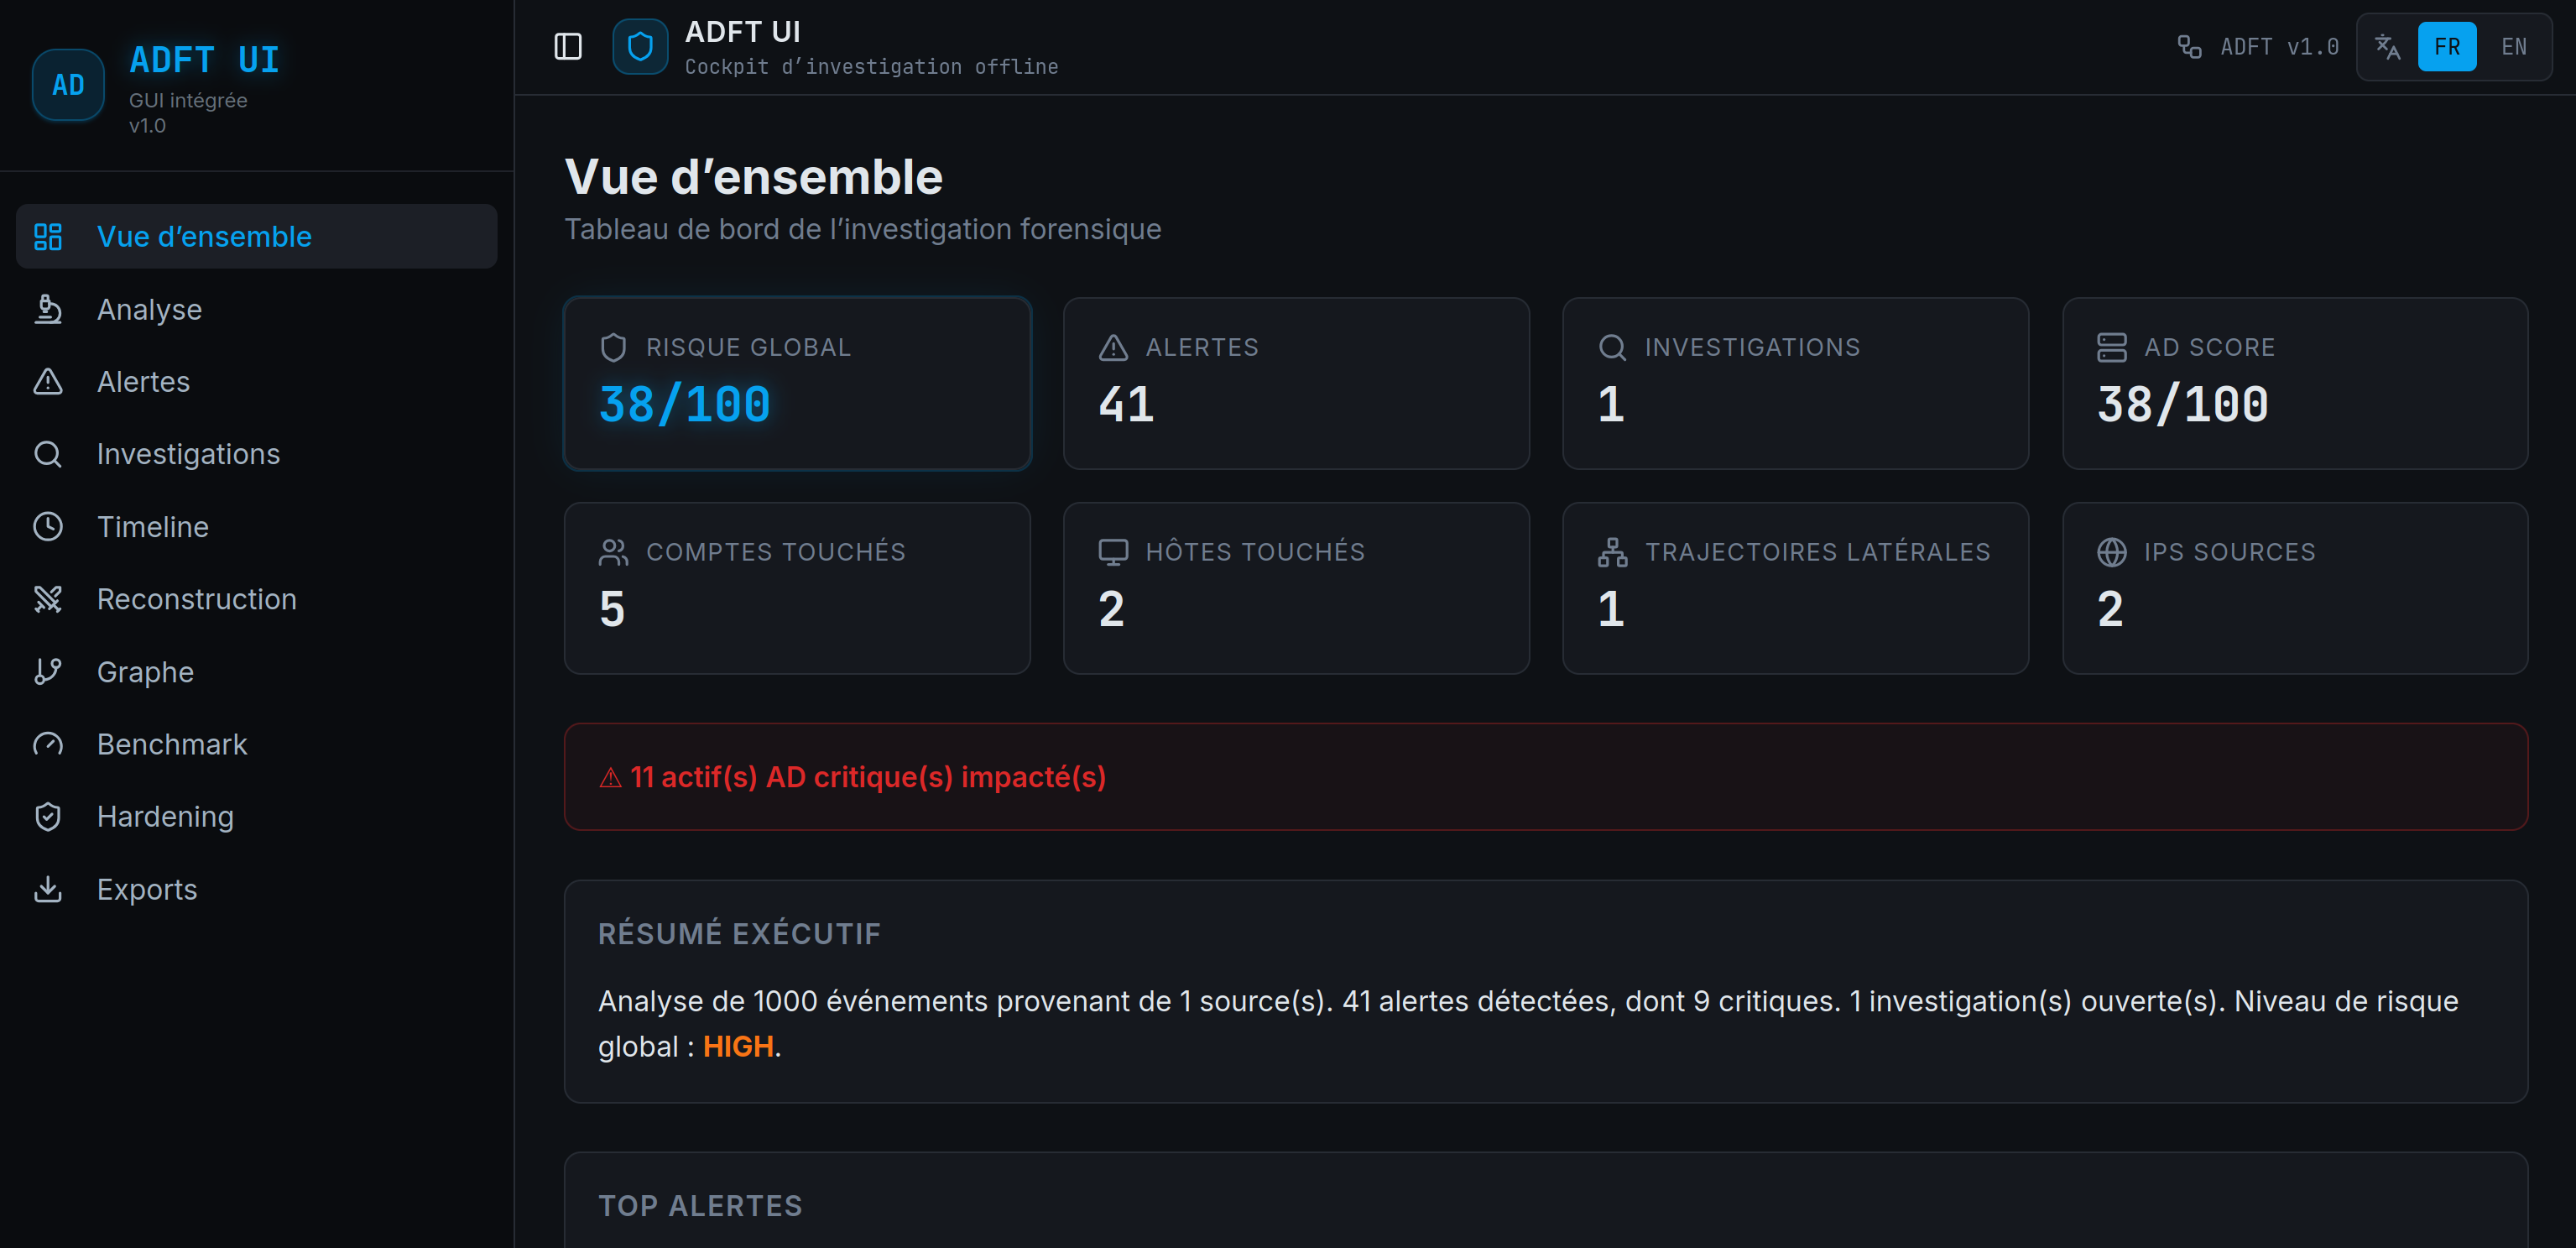This screenshot has width=2576, height=1248.
Task: Toggle the sidebar collapse control in header
Action: pyautogui.click(x=567, y=45)
